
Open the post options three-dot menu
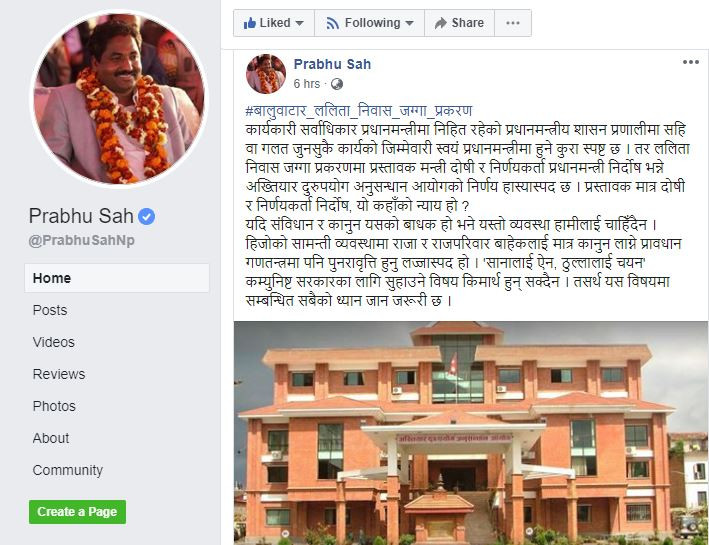(x=690, y=62)
